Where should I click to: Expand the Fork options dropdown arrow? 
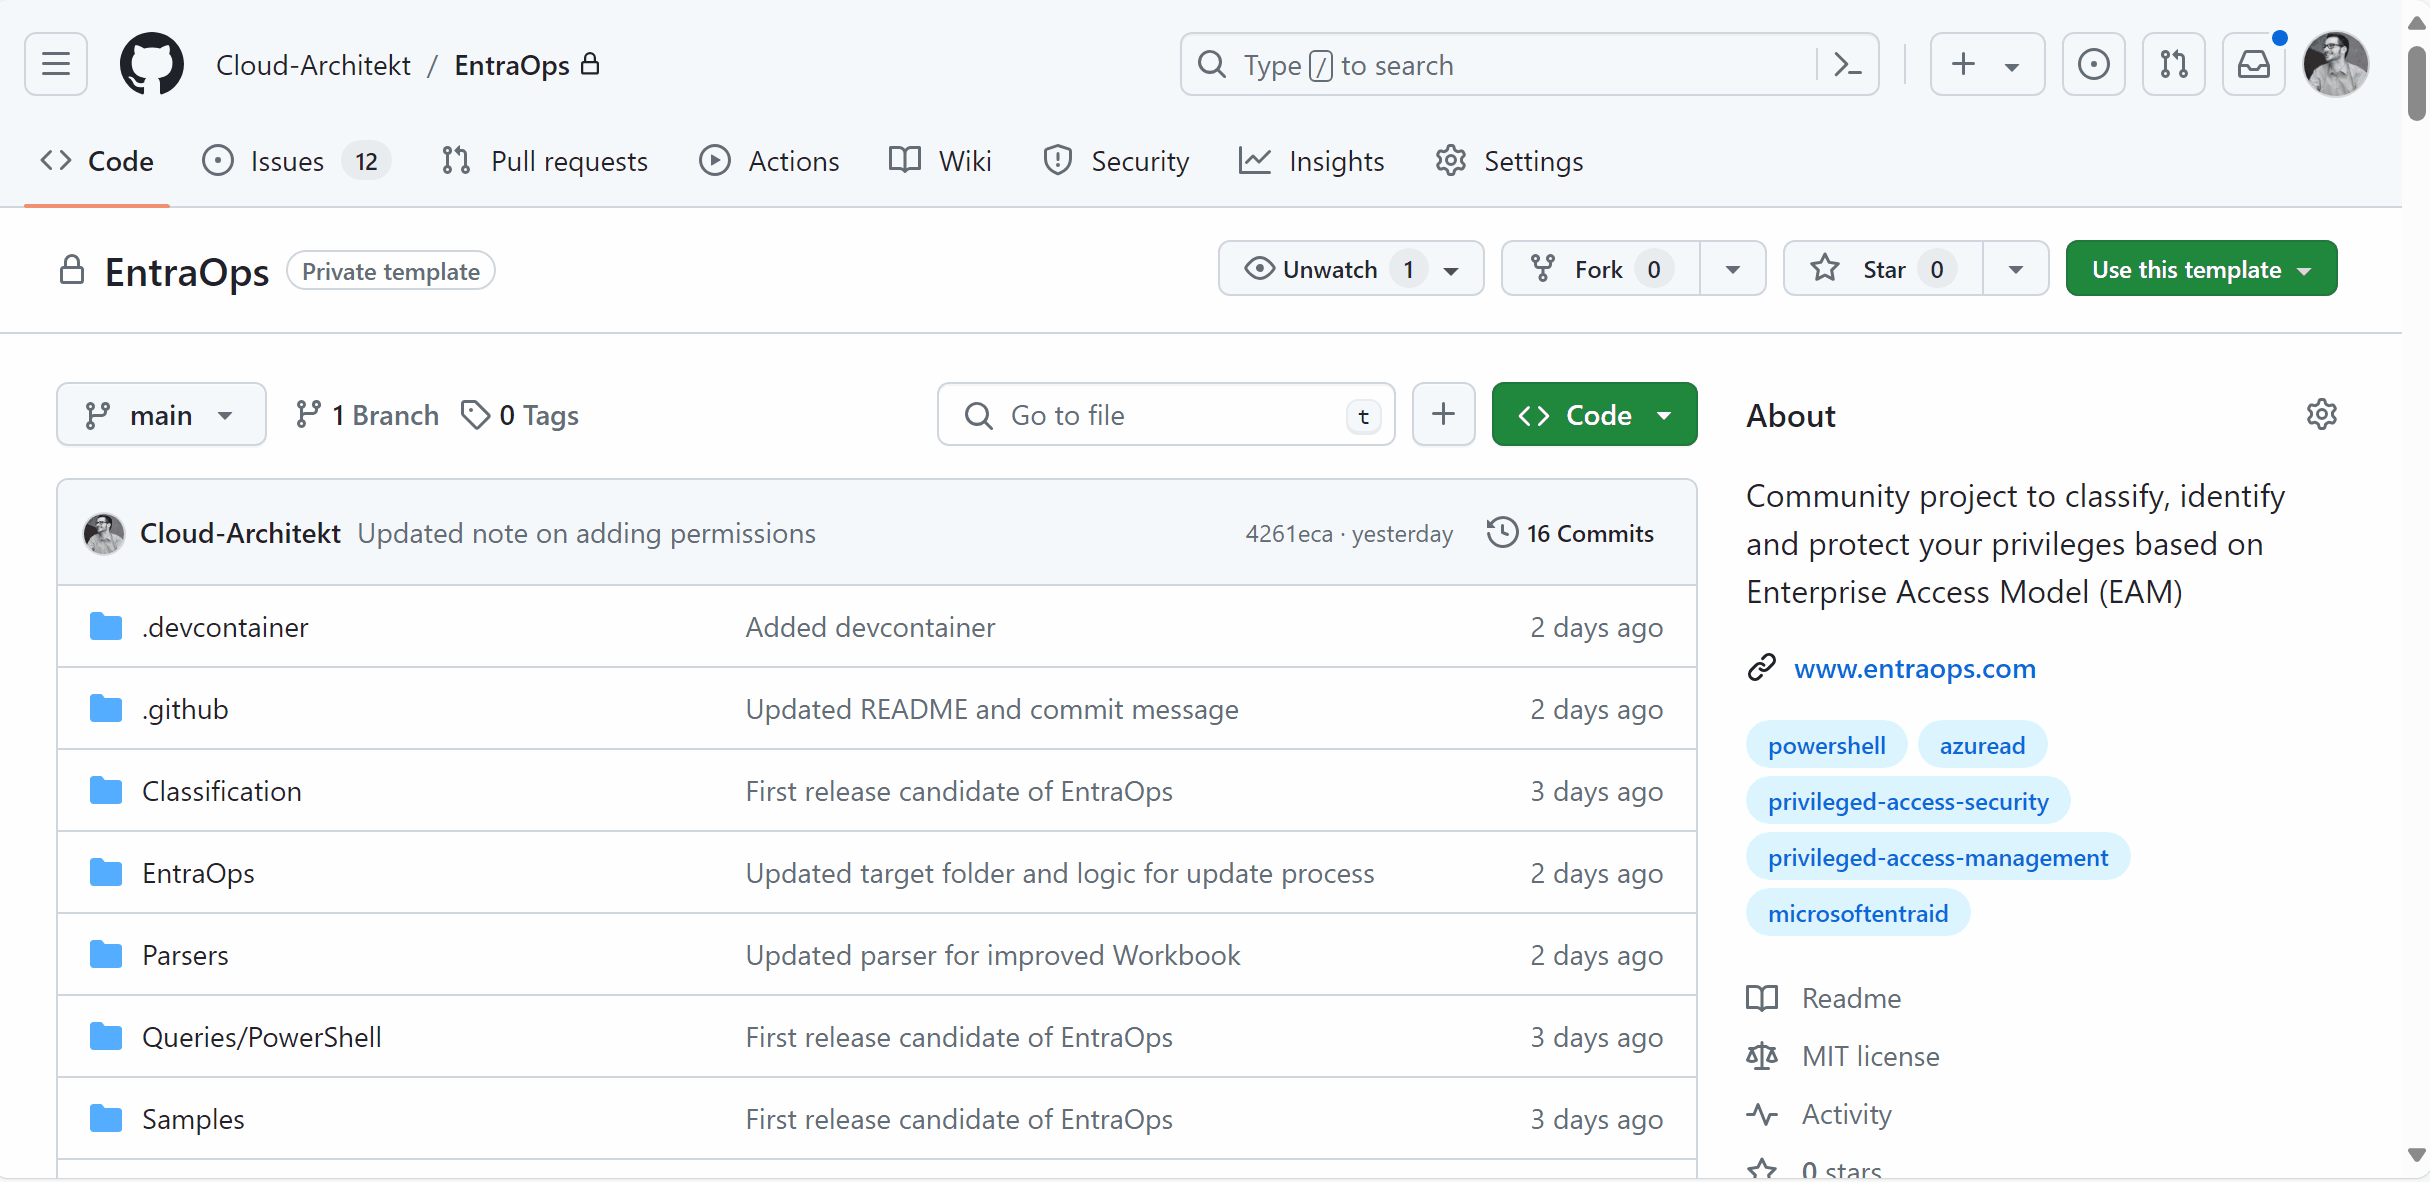click(x=1733, y=269)
